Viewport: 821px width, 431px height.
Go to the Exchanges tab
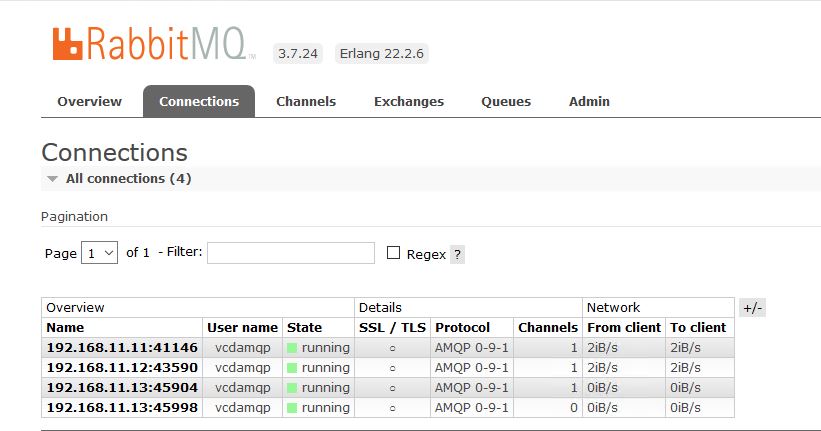408,101
